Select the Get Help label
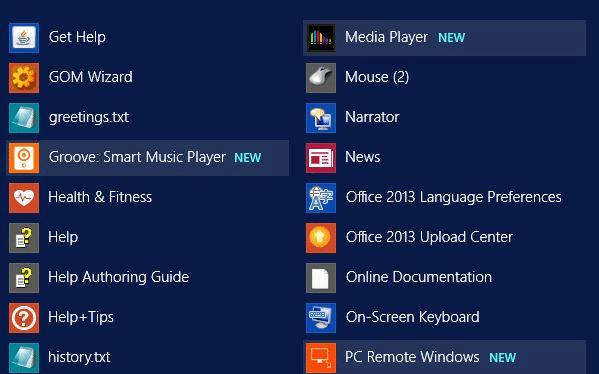The image size is (599, 374). point(77,37)
